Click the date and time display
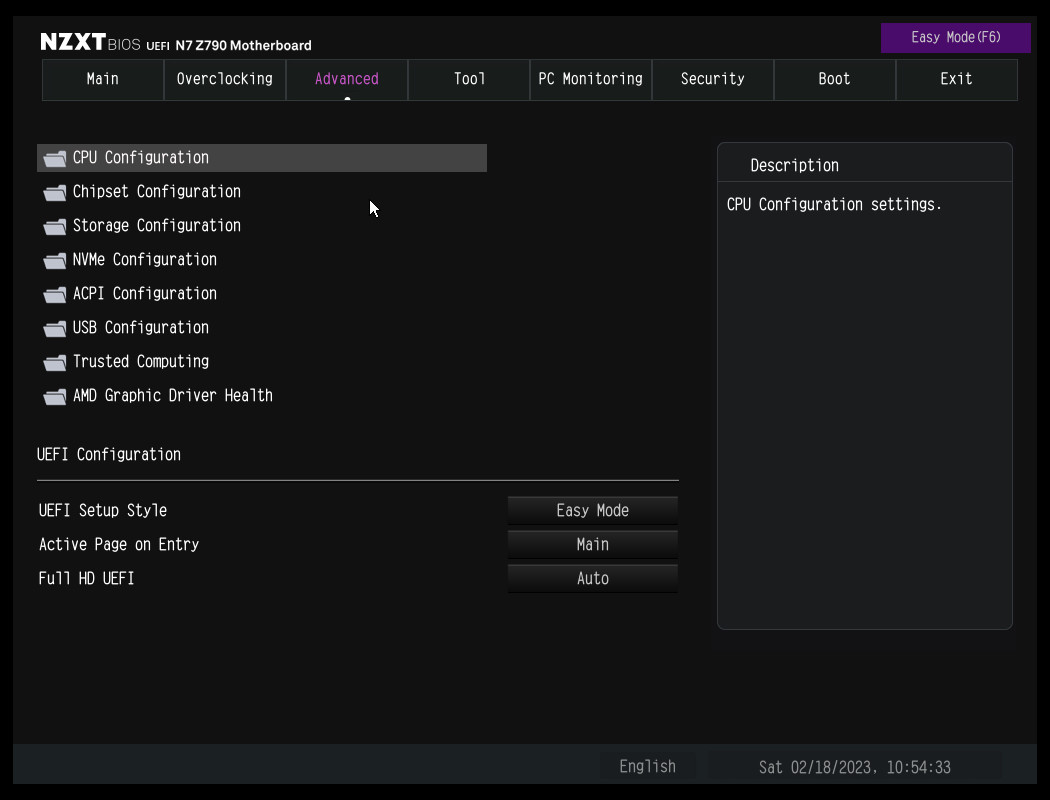 click(x=854, y=767)
